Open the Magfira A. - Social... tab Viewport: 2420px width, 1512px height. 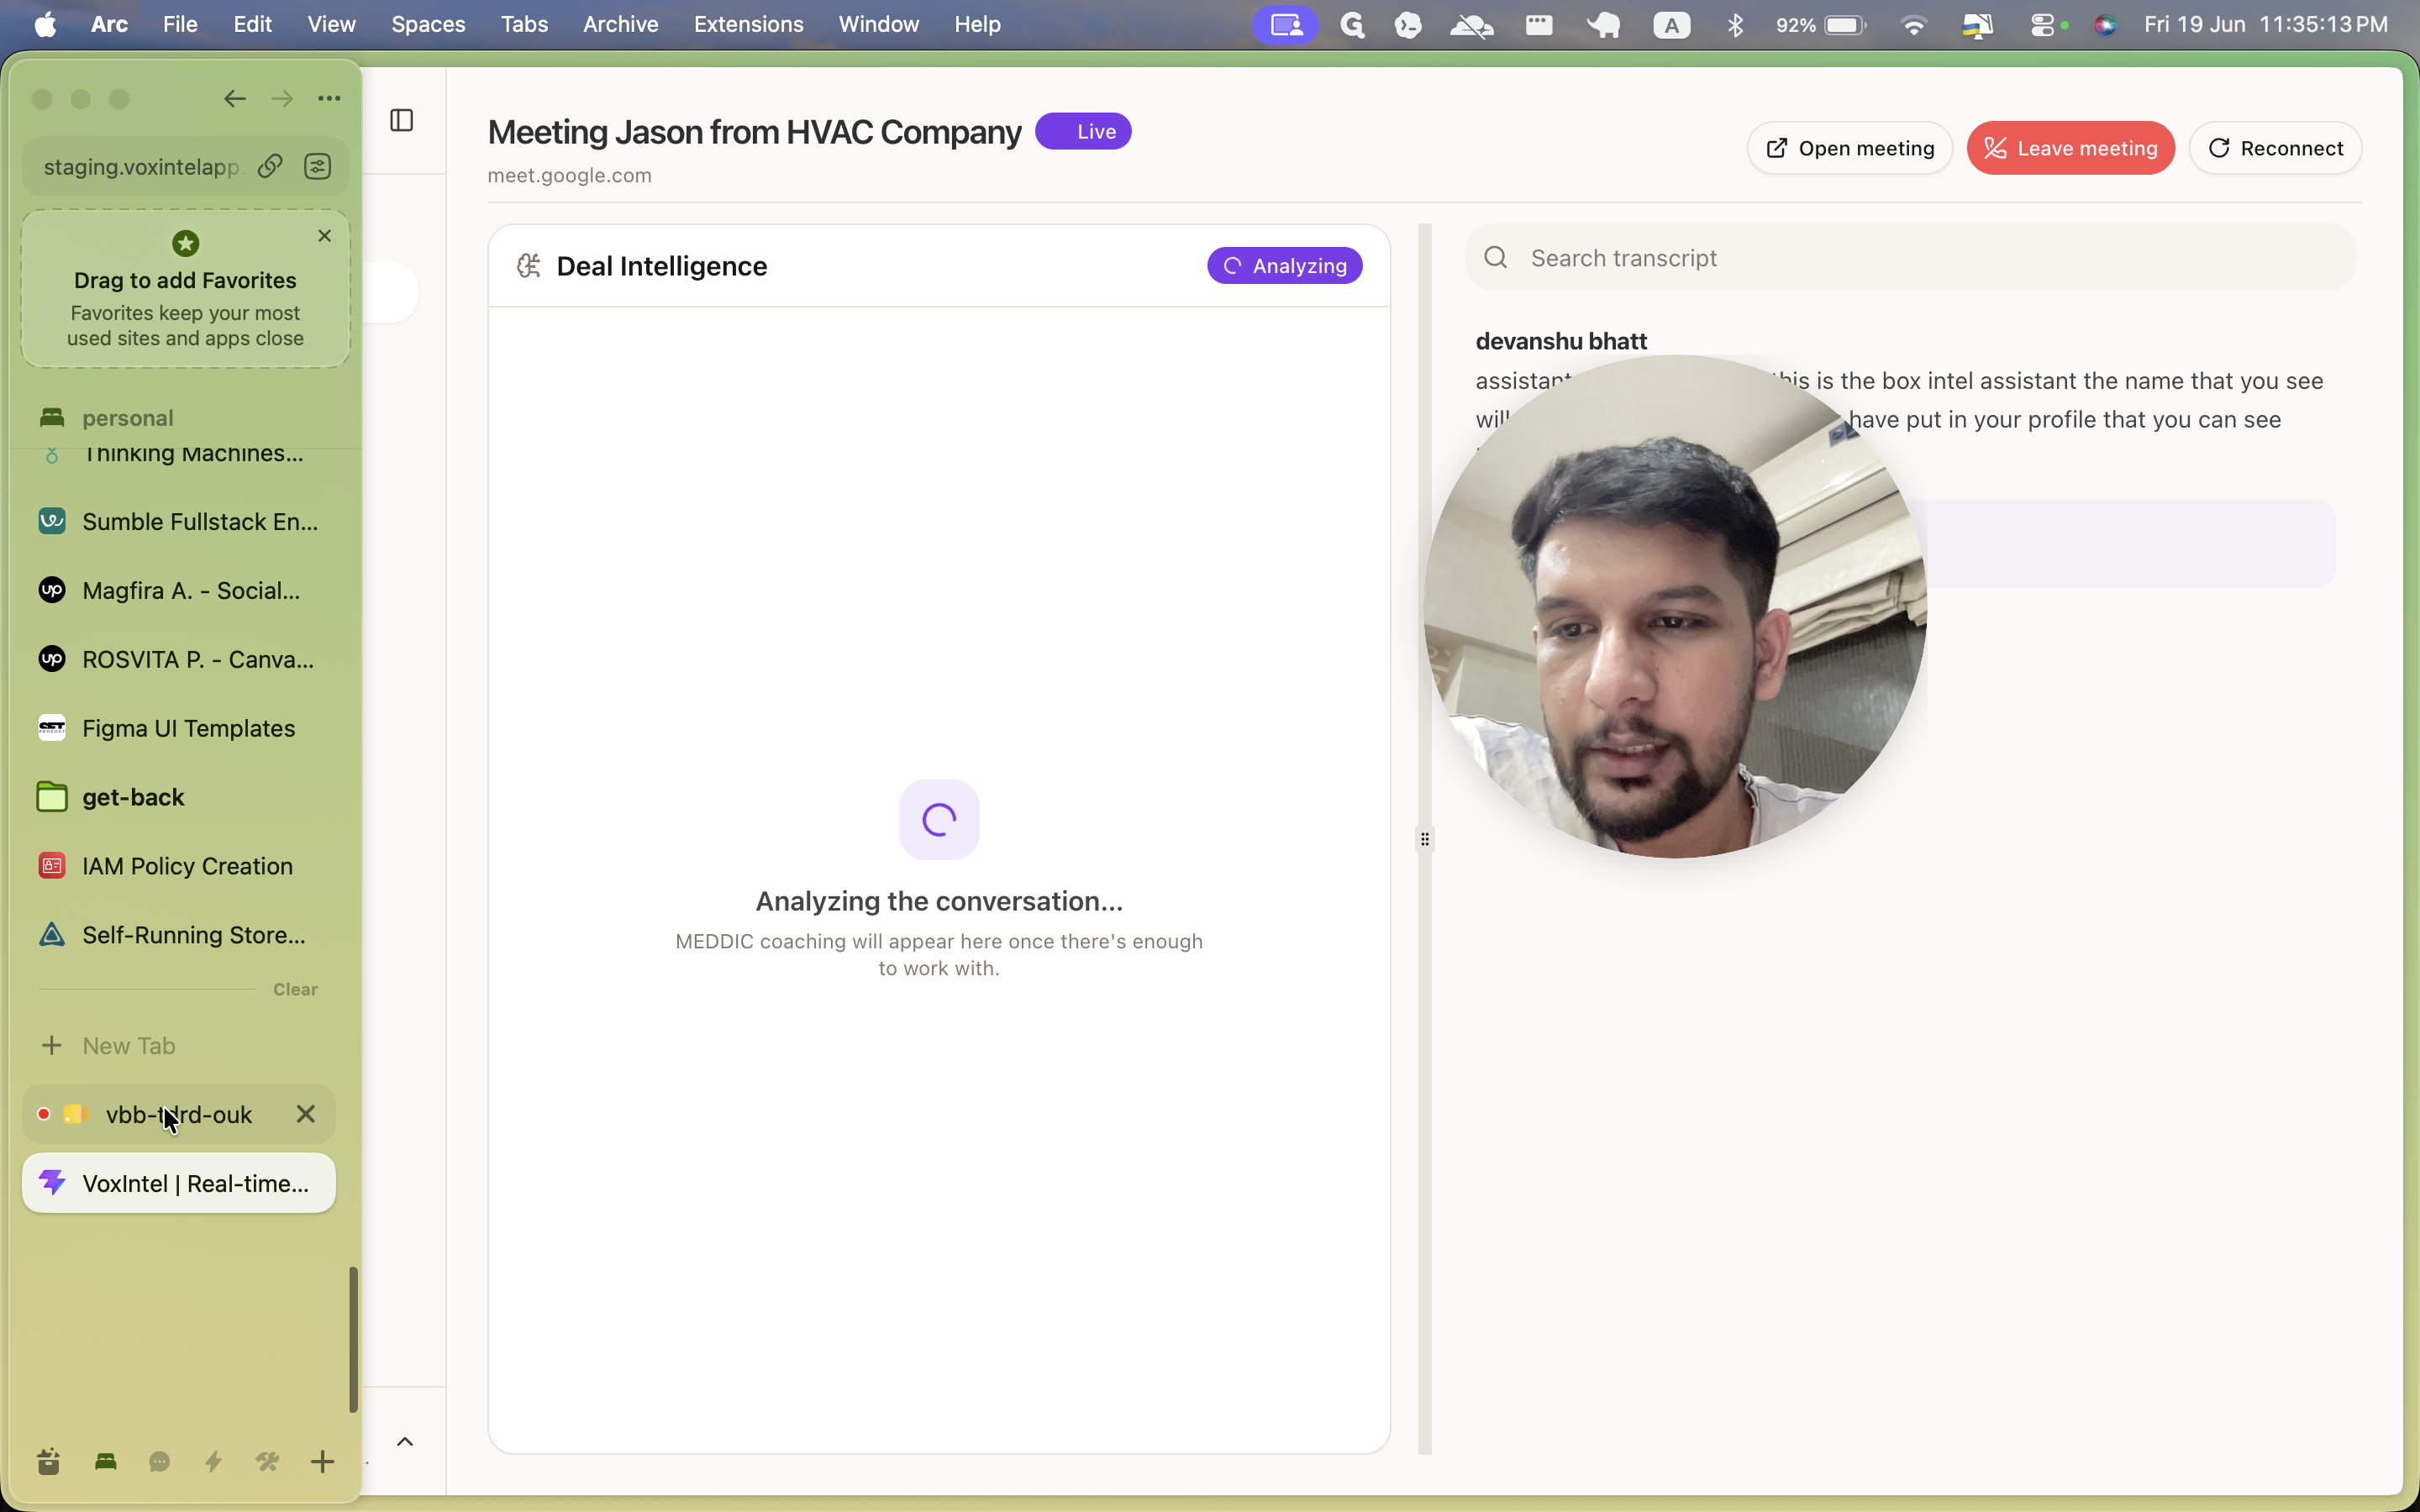(x=179, y=590)
